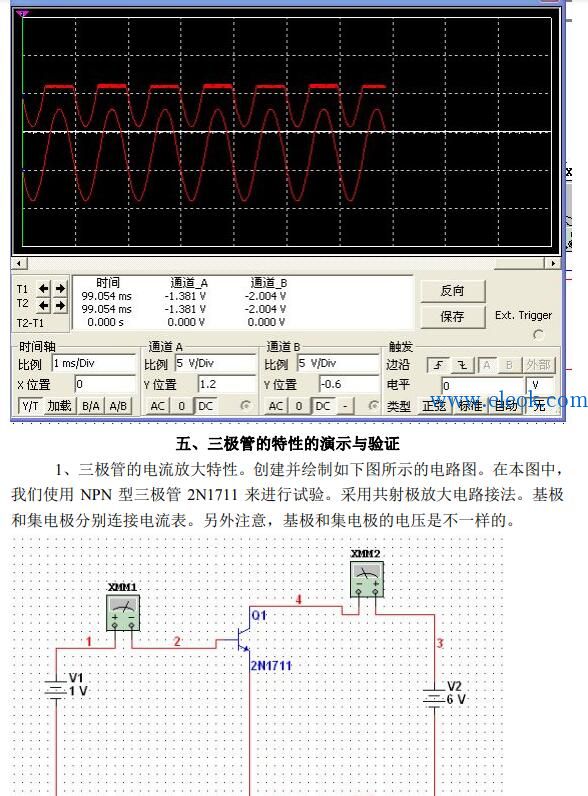Image resolution: width=588 pixels, height=796 pixels.
Task: Switch display to A/B mode
Action: click(118, 406)
